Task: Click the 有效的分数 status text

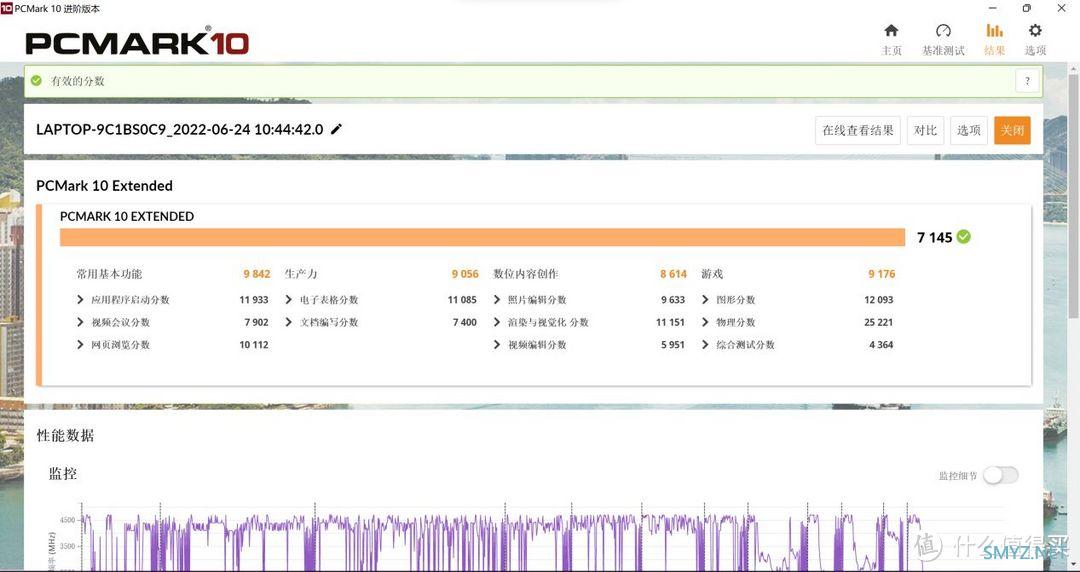Action: [x=77, y=81]
